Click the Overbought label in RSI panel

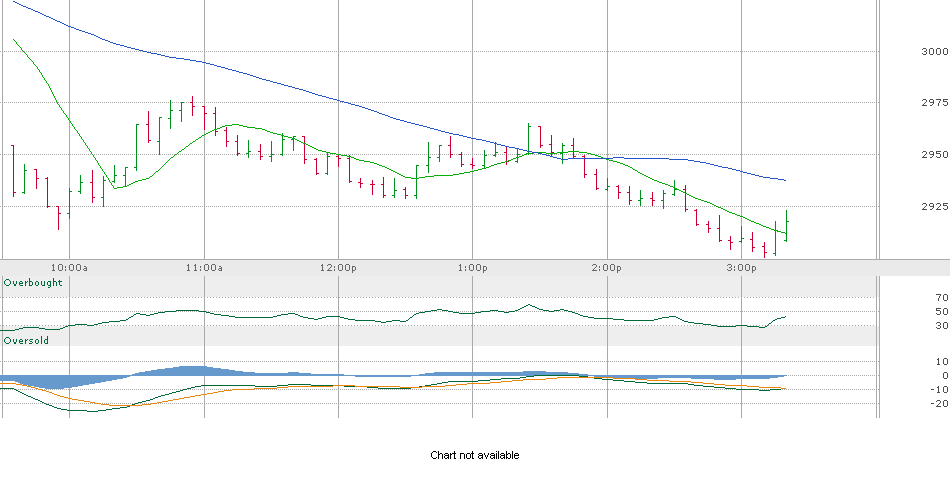pyautogui.click(x=33, y=283)
